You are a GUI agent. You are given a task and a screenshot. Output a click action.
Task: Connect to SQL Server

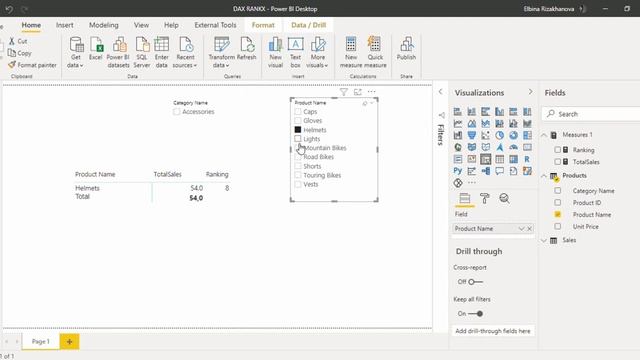[142, 52]
